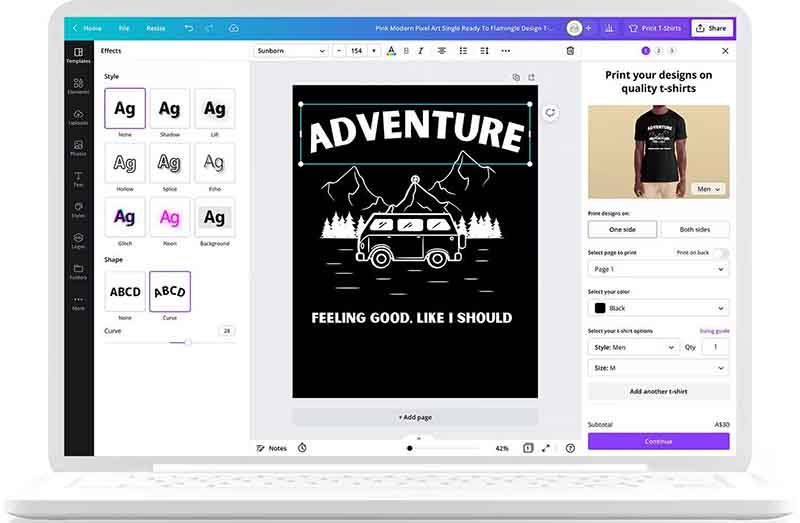Screen dimensions: 800x523
Task: Select the Text tool in the sidebar
Action: click(78, 179)
